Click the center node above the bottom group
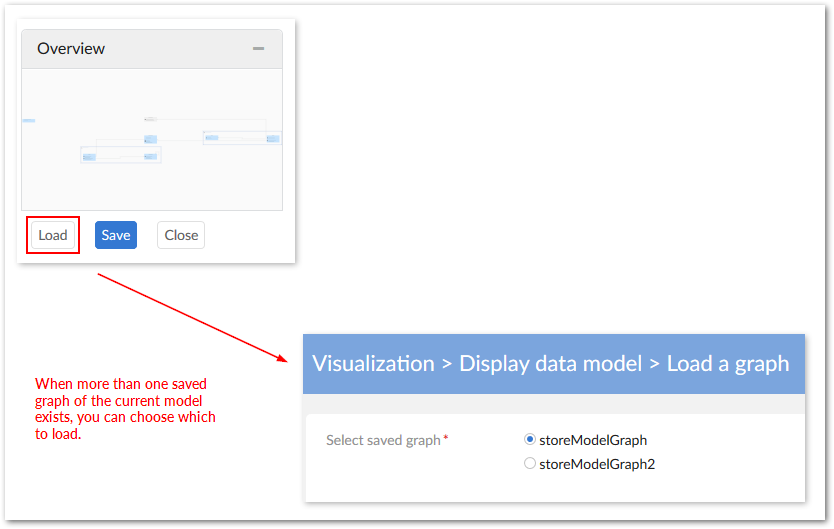 click(x=151, y=139)
